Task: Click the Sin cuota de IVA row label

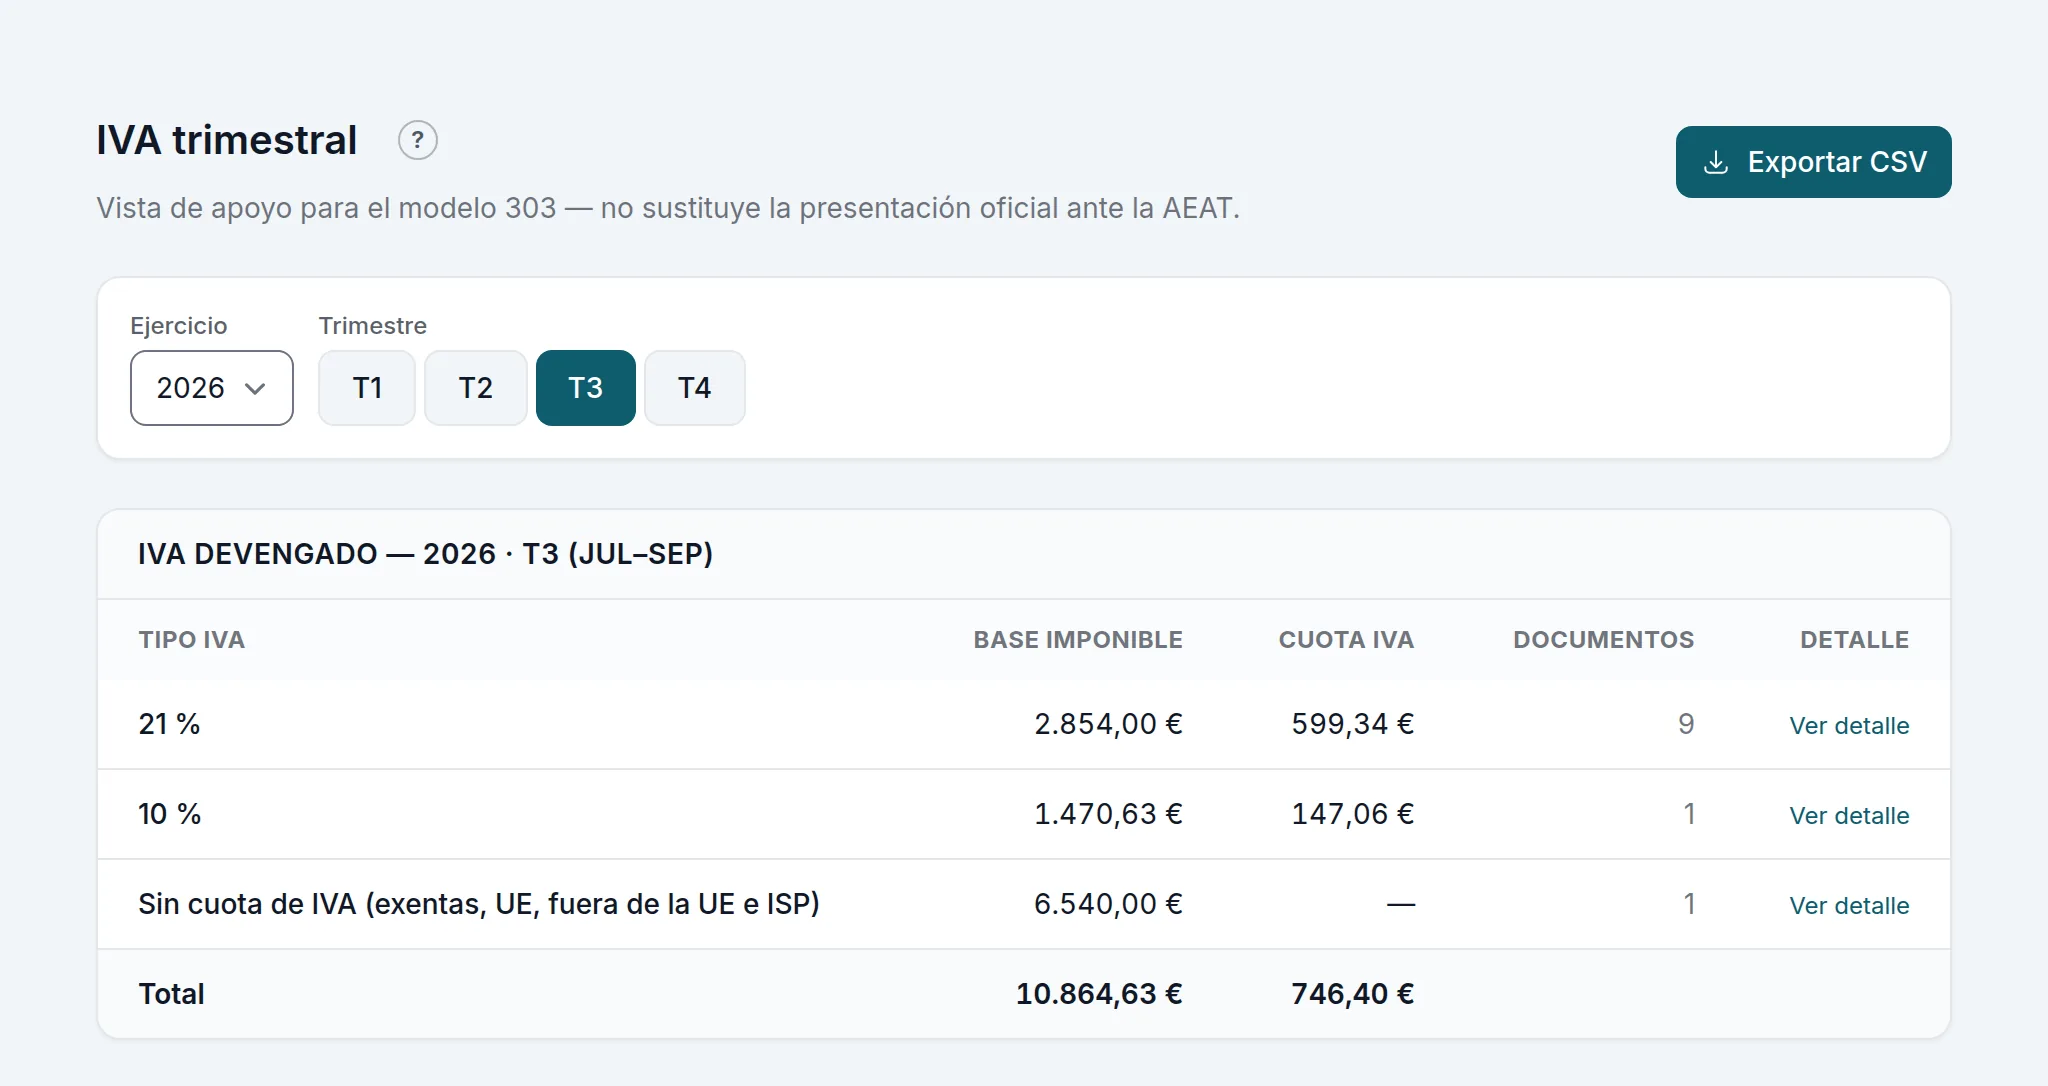Action: tap(479, 904)
